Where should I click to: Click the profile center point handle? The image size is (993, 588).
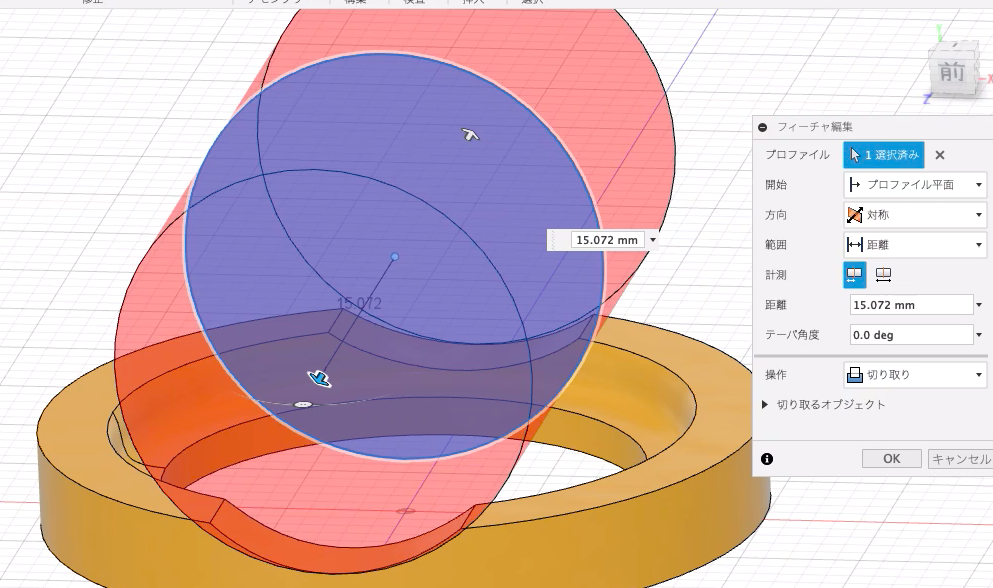pos(395,257)
